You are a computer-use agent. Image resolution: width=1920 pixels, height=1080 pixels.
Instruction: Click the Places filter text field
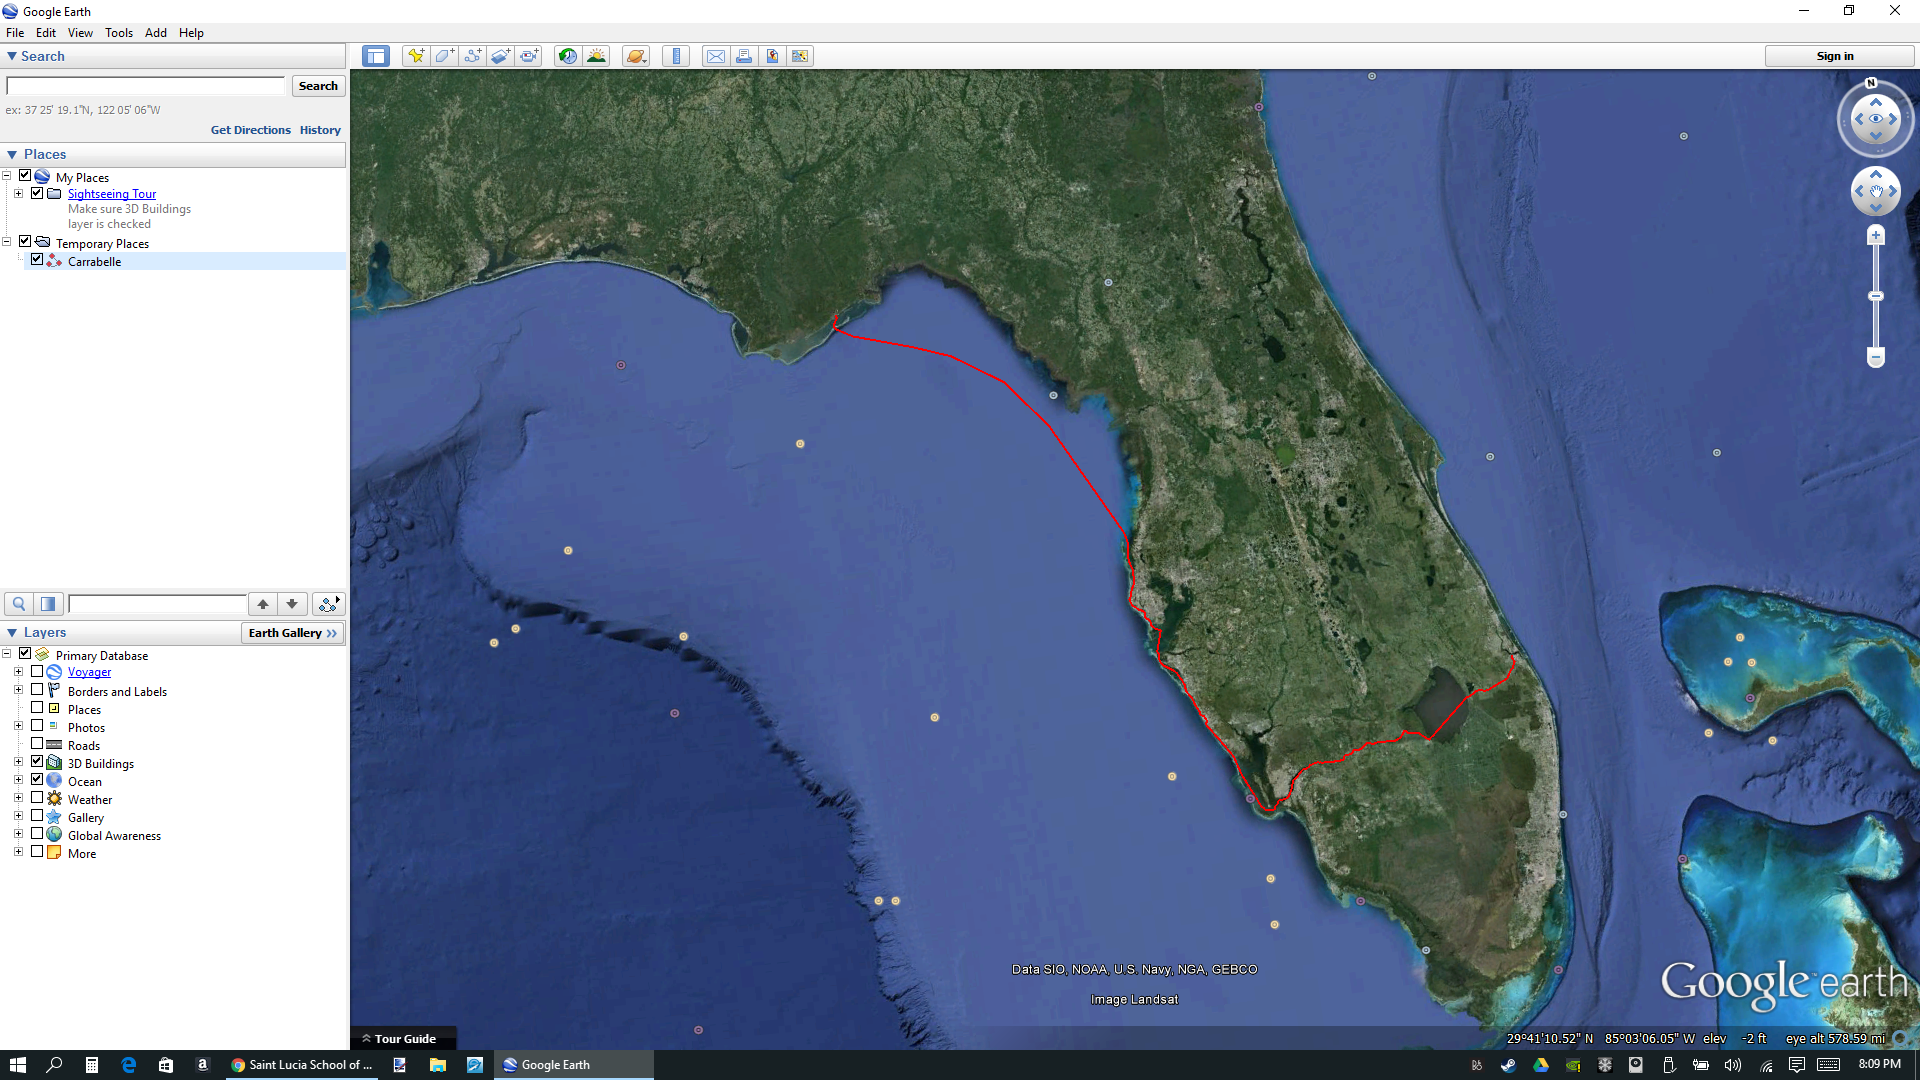[157, 604]
